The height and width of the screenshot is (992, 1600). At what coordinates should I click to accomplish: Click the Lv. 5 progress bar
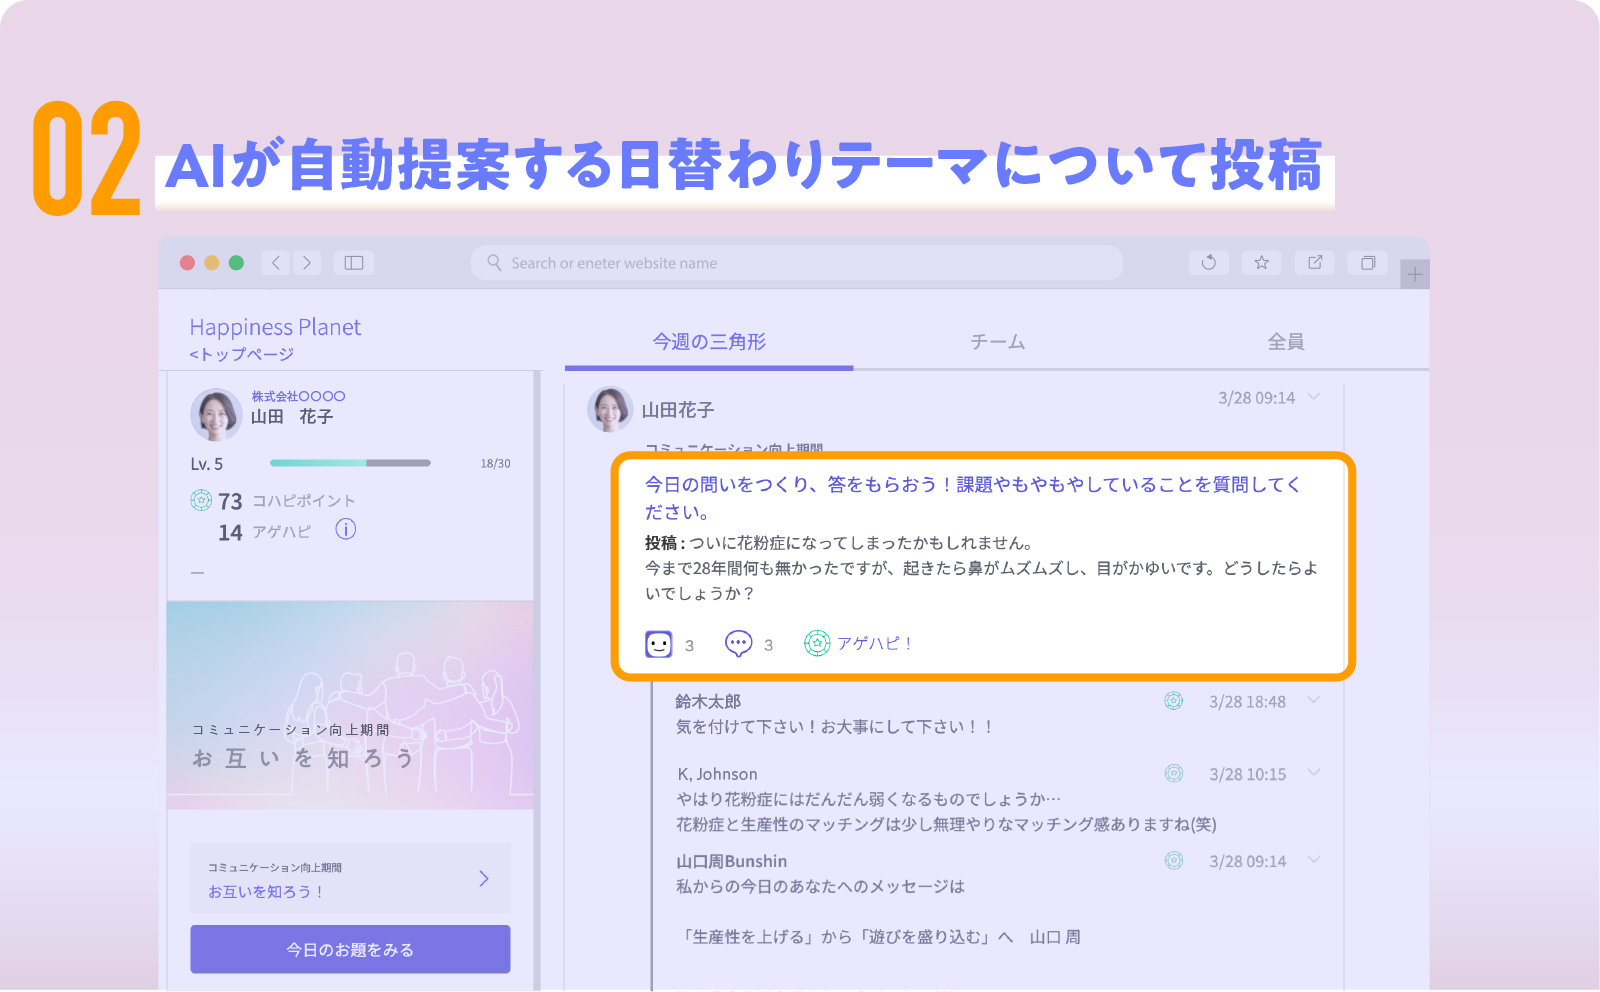pos(350,463)
